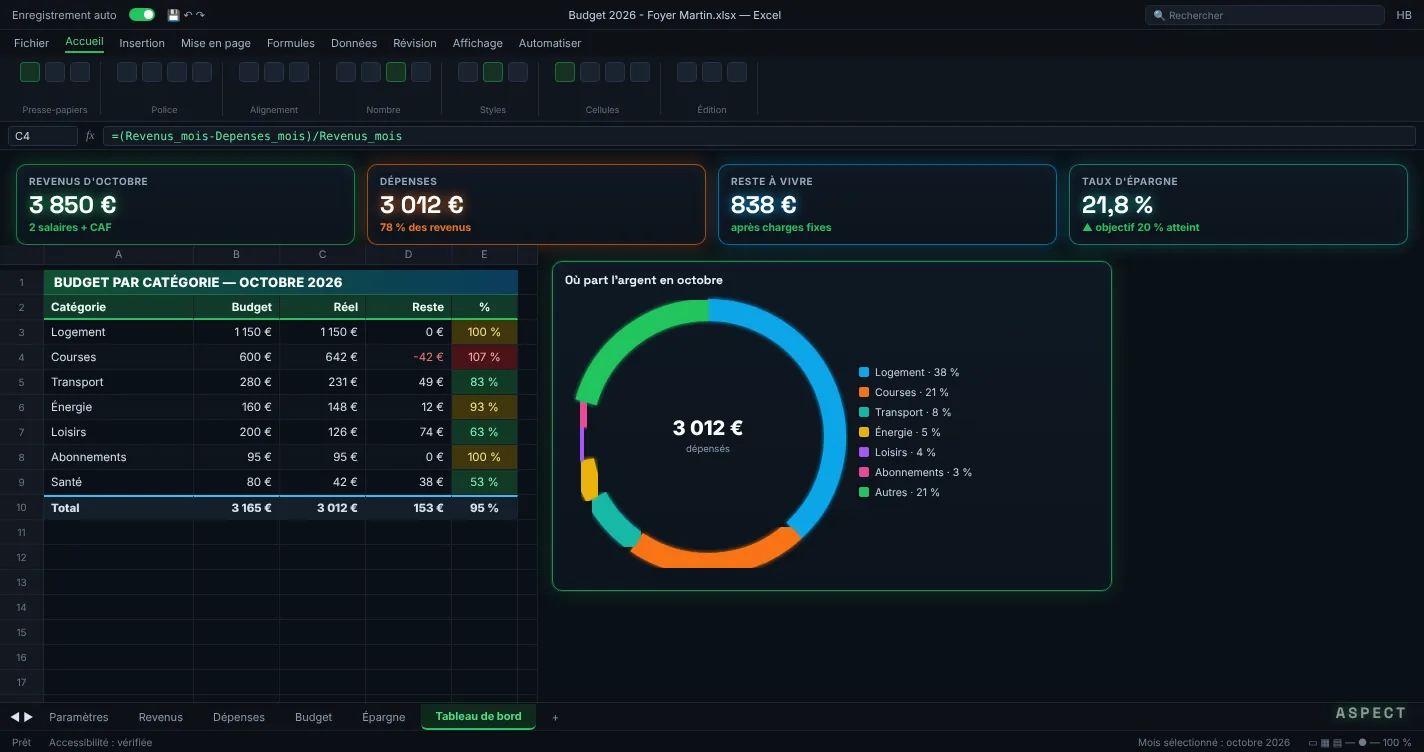Go to the next sheet with the right arrow

28,717
